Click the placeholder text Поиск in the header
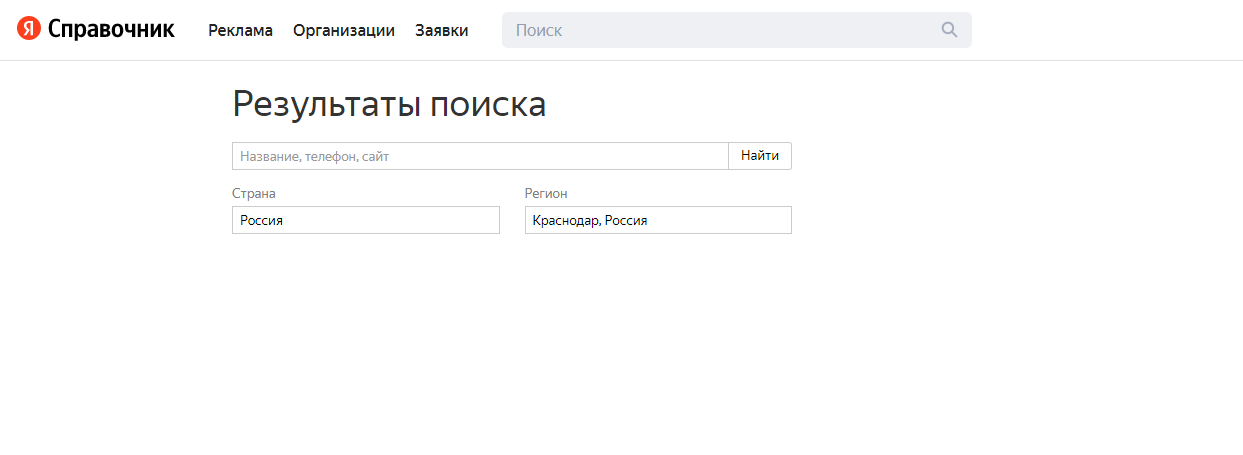The height and width of the screenshot is (455, 1243). [539, 30]
